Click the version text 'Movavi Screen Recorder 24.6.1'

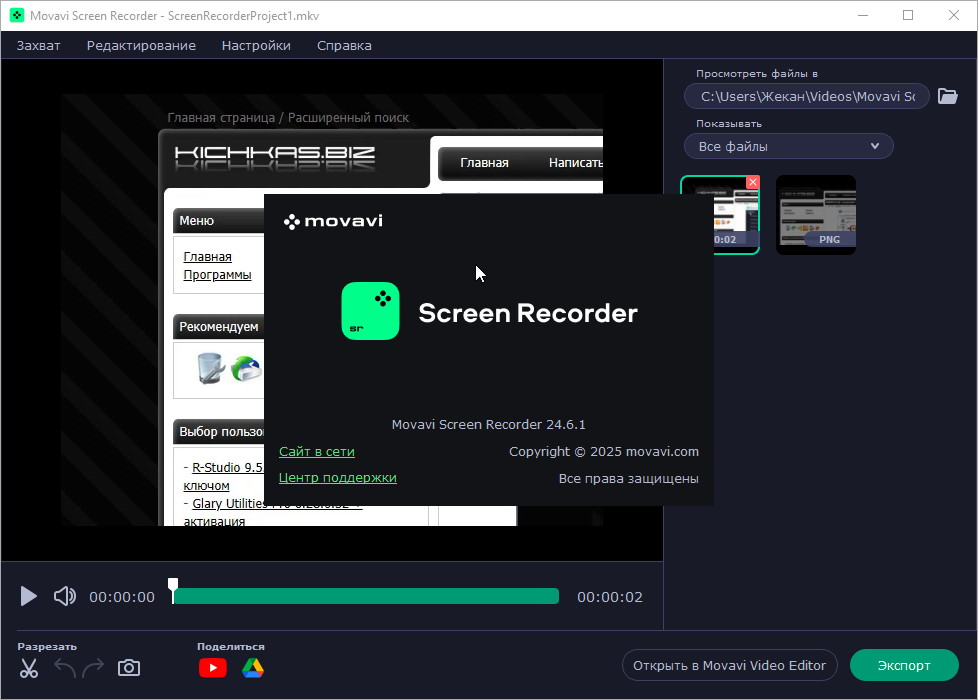click(x=488, y=424)
